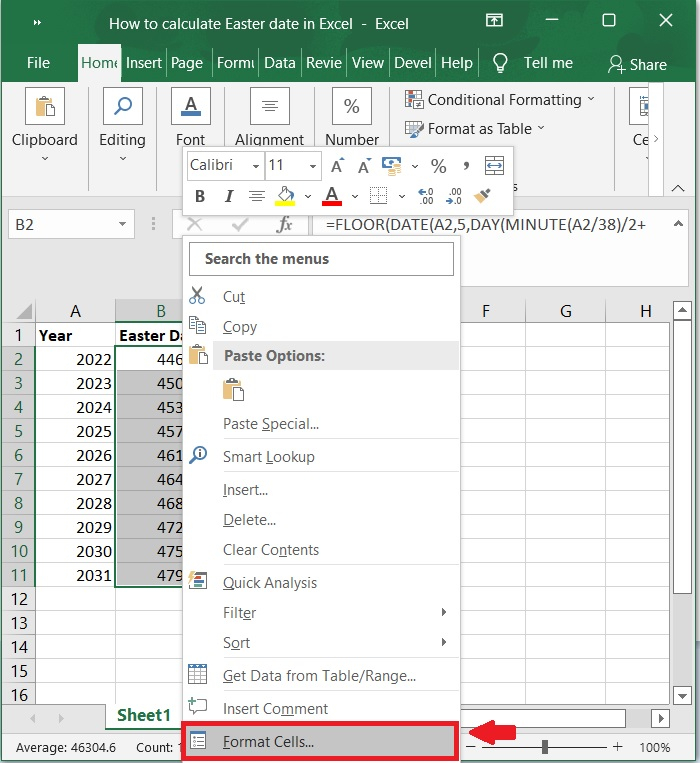Viewport: 700px width, 763px height.
Task: Expand Borders dropdown arrow
Action: point(402,197)
